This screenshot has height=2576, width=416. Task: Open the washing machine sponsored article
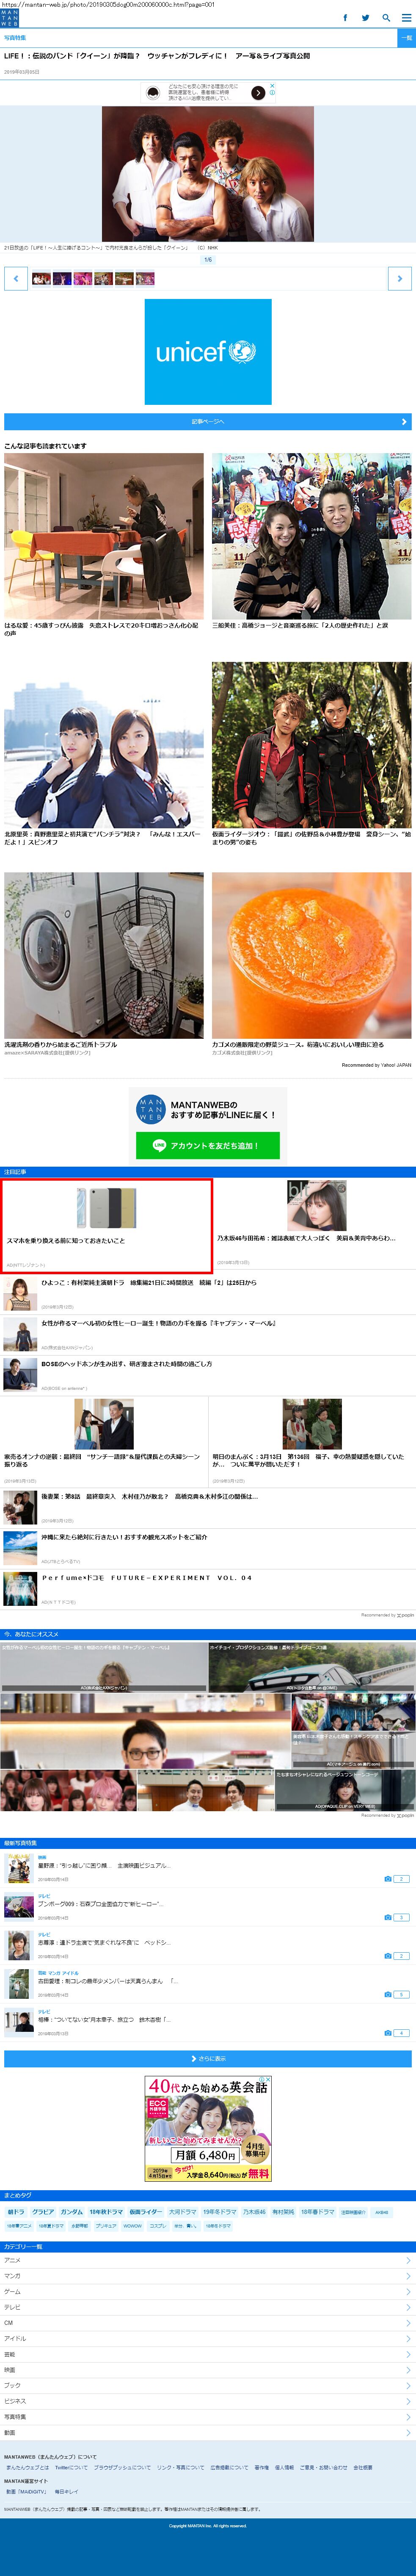(104, 955)
